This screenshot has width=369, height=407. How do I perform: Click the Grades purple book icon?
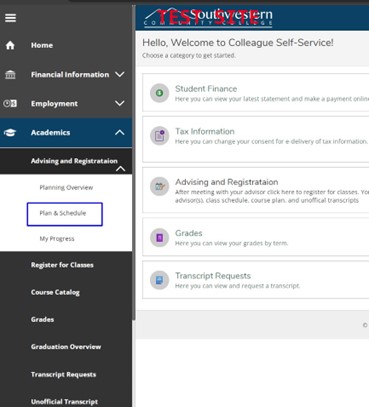(x=159, y=237)
